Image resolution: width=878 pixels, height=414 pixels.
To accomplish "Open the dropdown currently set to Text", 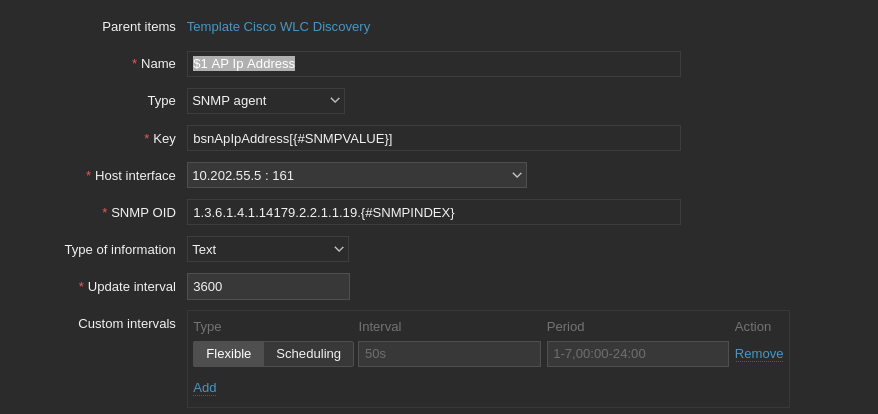I will pos(267,249).
